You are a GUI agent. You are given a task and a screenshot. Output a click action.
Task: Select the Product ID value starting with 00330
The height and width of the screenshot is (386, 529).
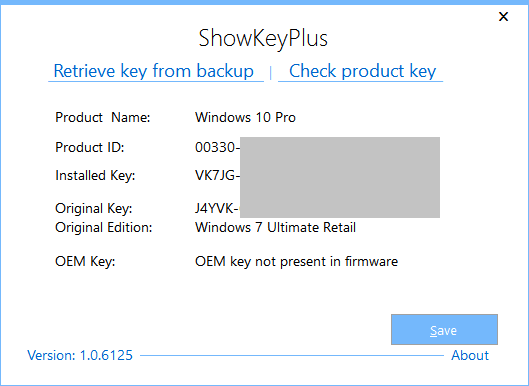(x=217, y=147)
